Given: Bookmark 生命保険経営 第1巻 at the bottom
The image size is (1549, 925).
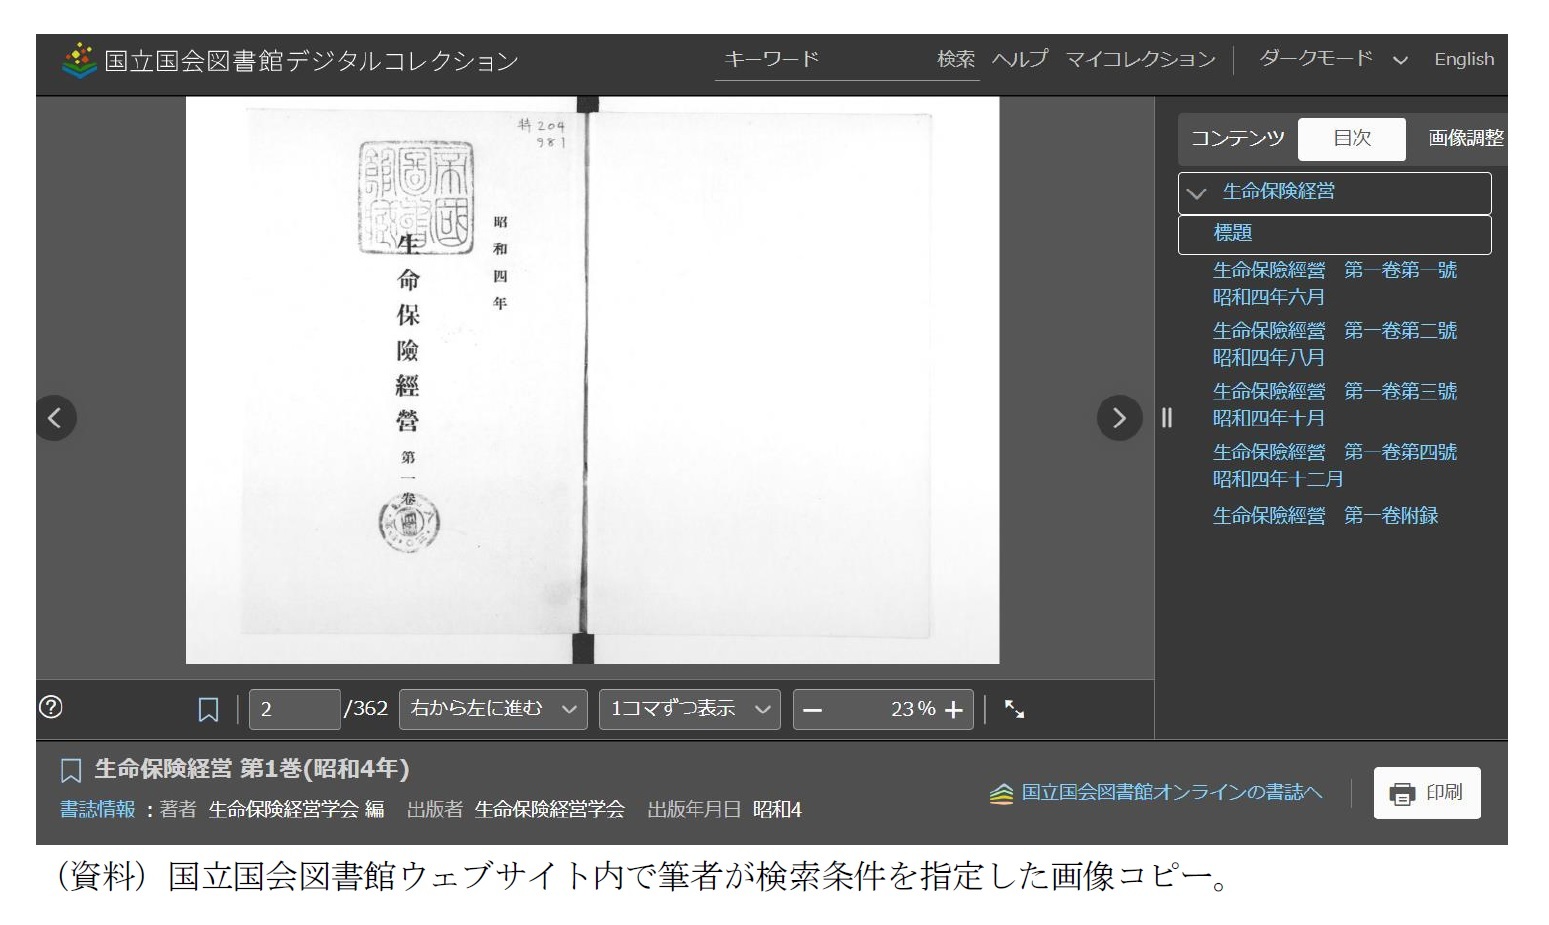Looking at the screenshot, I should point(70,770).
